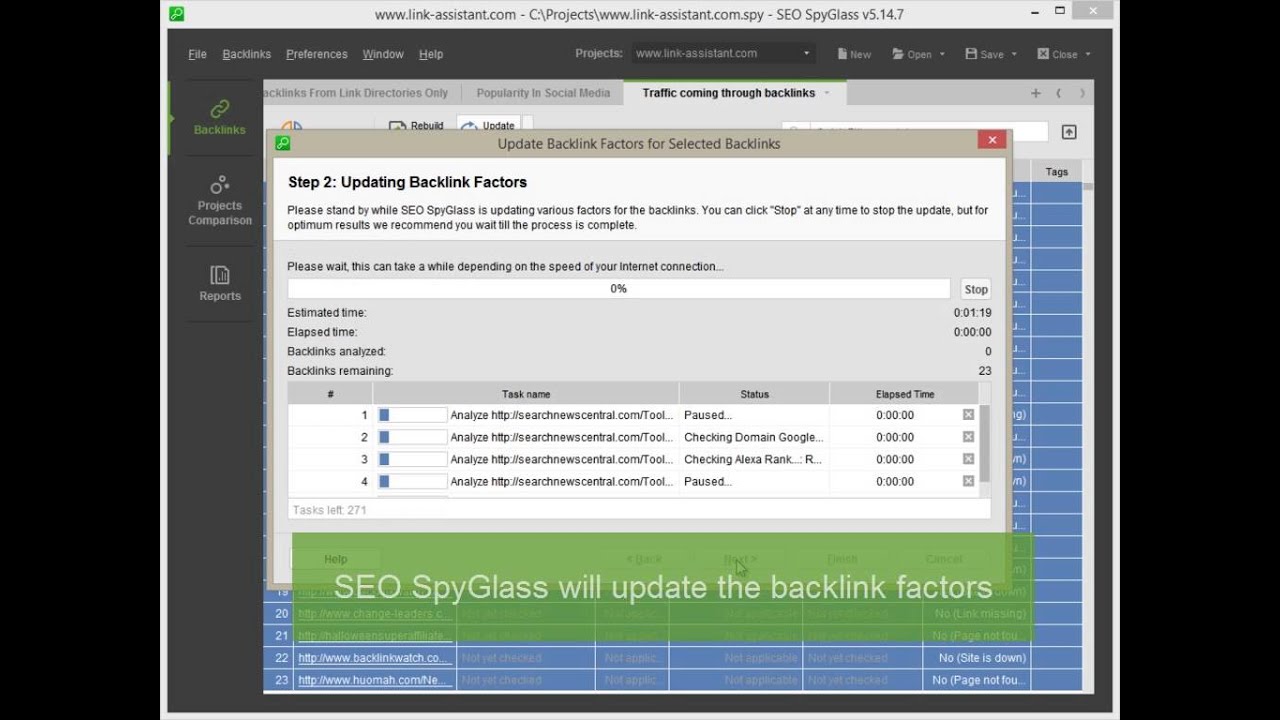1280x720 pixels.
Task: Click the Save project toolbar button
Action: pos(984,54)
